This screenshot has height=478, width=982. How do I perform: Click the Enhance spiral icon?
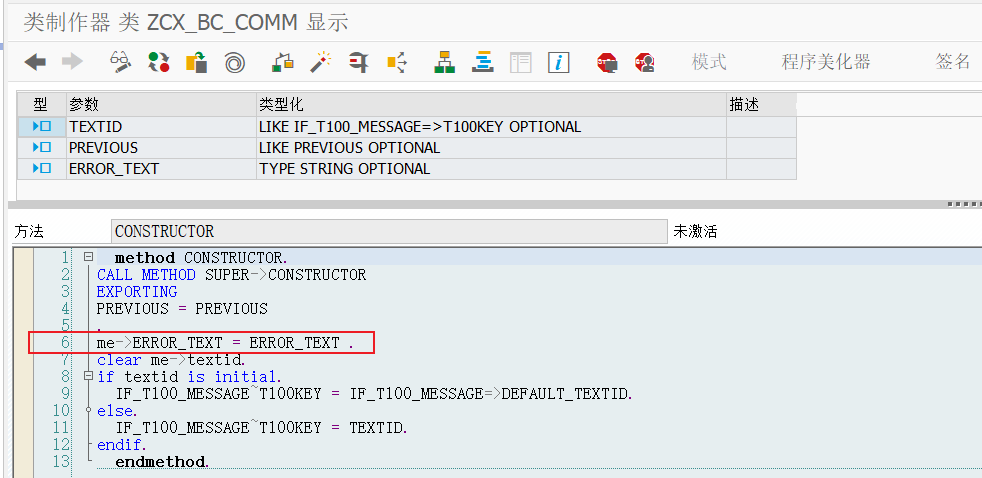tap(235, 62)
